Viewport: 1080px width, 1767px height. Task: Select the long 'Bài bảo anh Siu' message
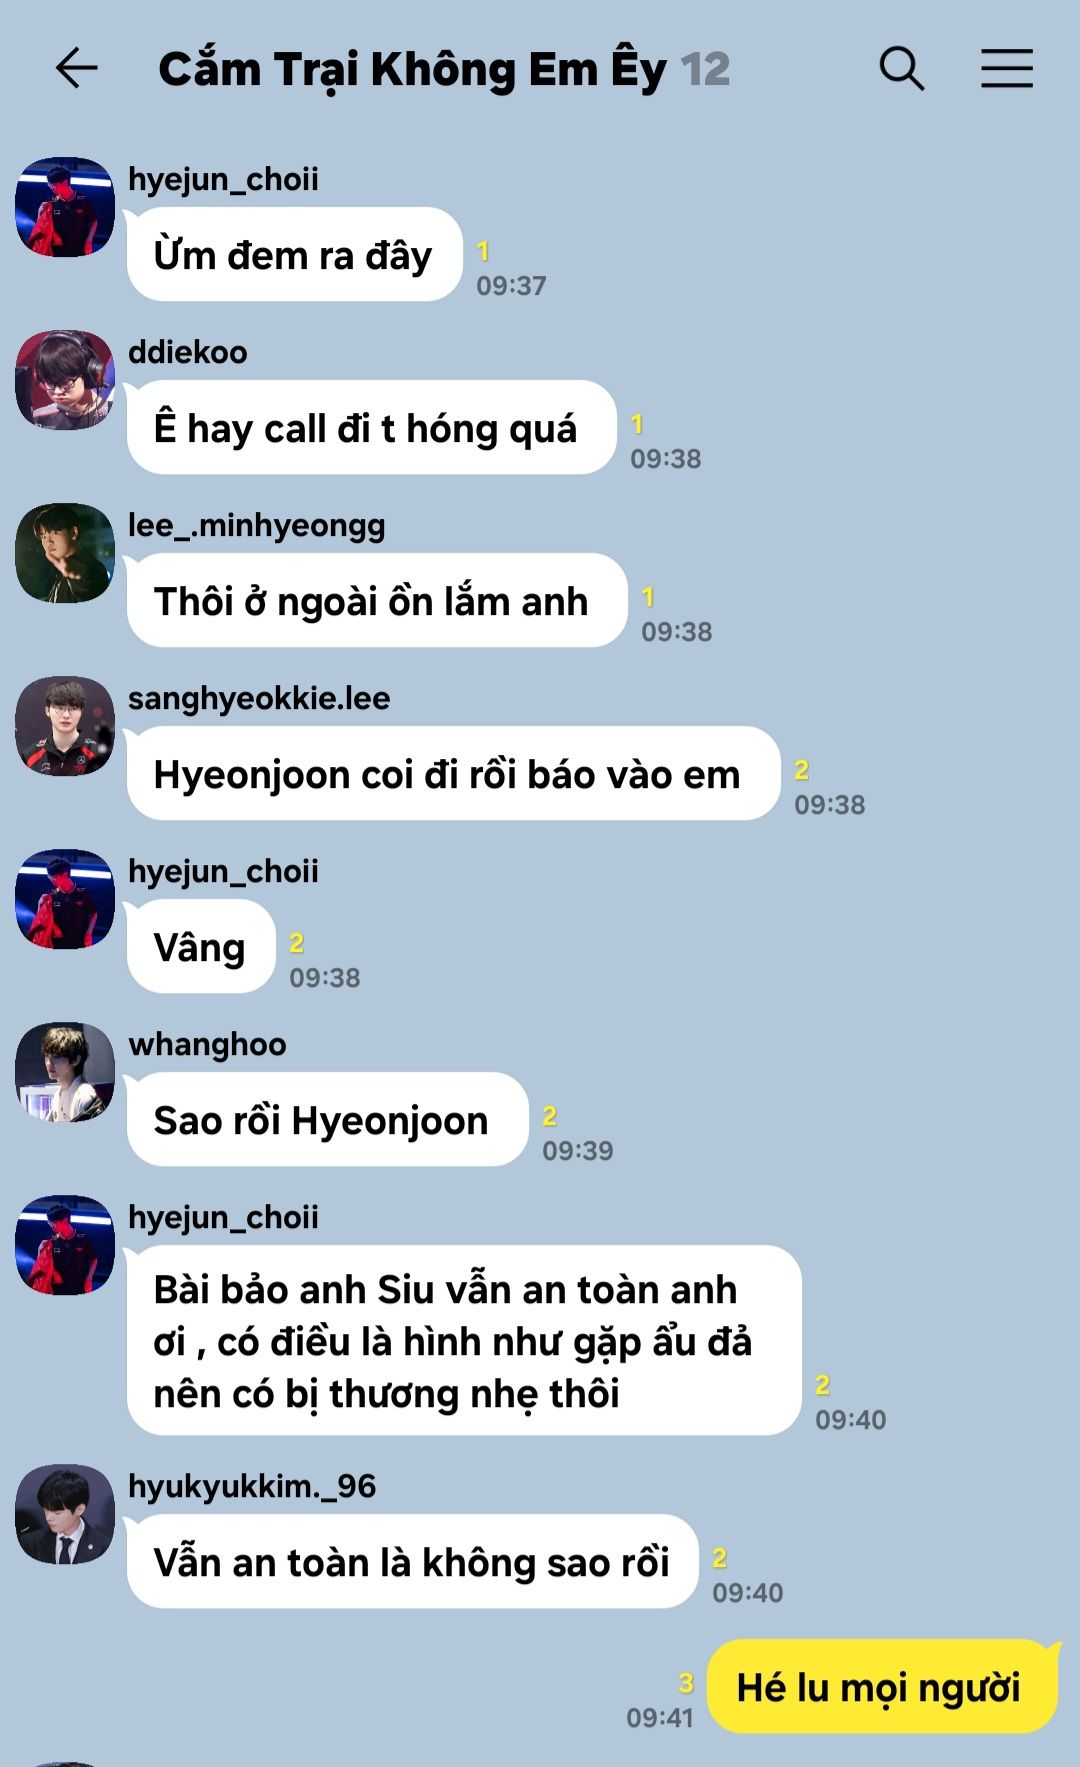[464, 1340]
